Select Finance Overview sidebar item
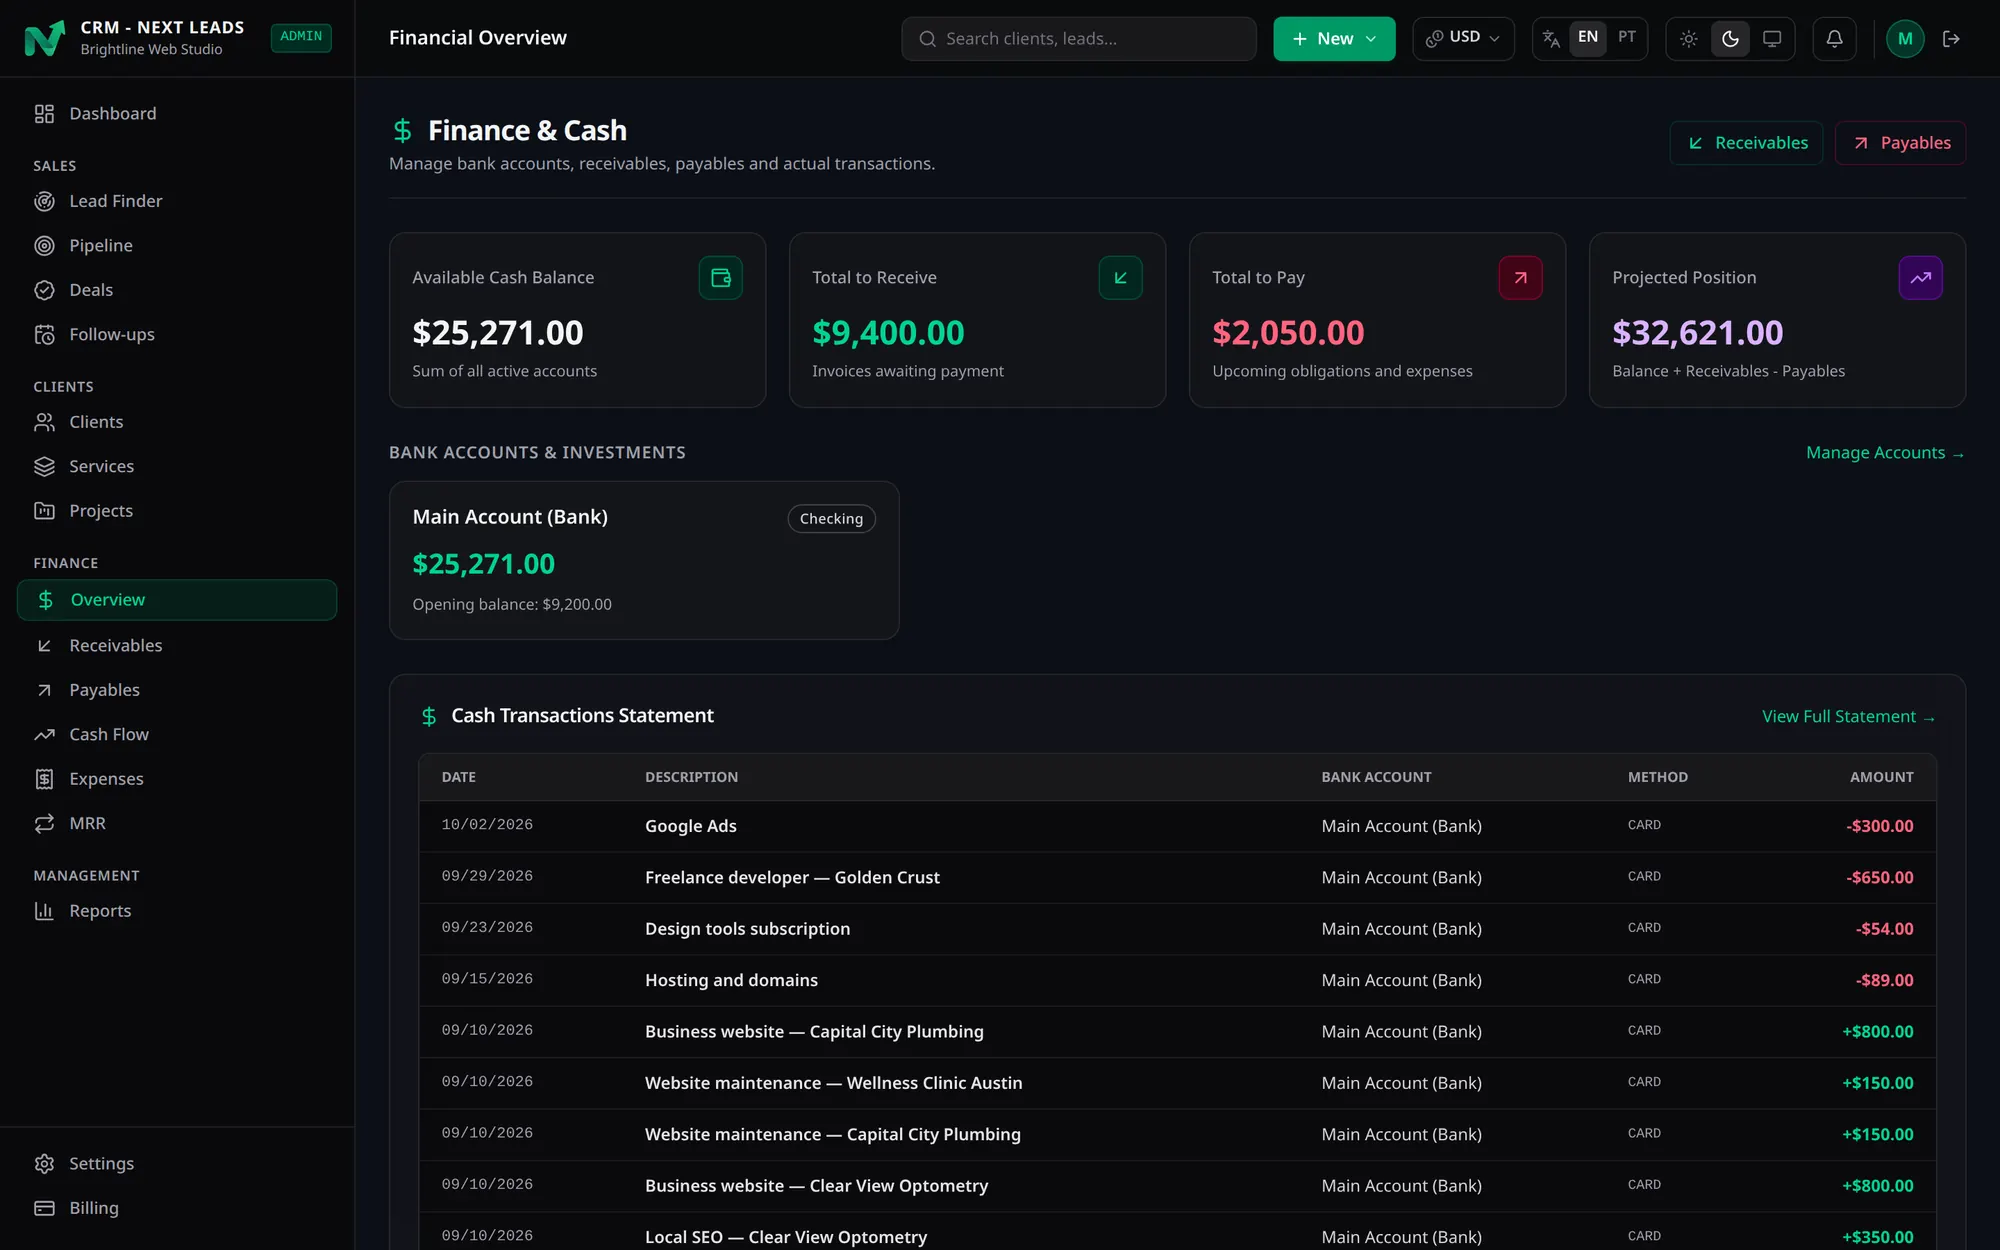 [177, 600]
